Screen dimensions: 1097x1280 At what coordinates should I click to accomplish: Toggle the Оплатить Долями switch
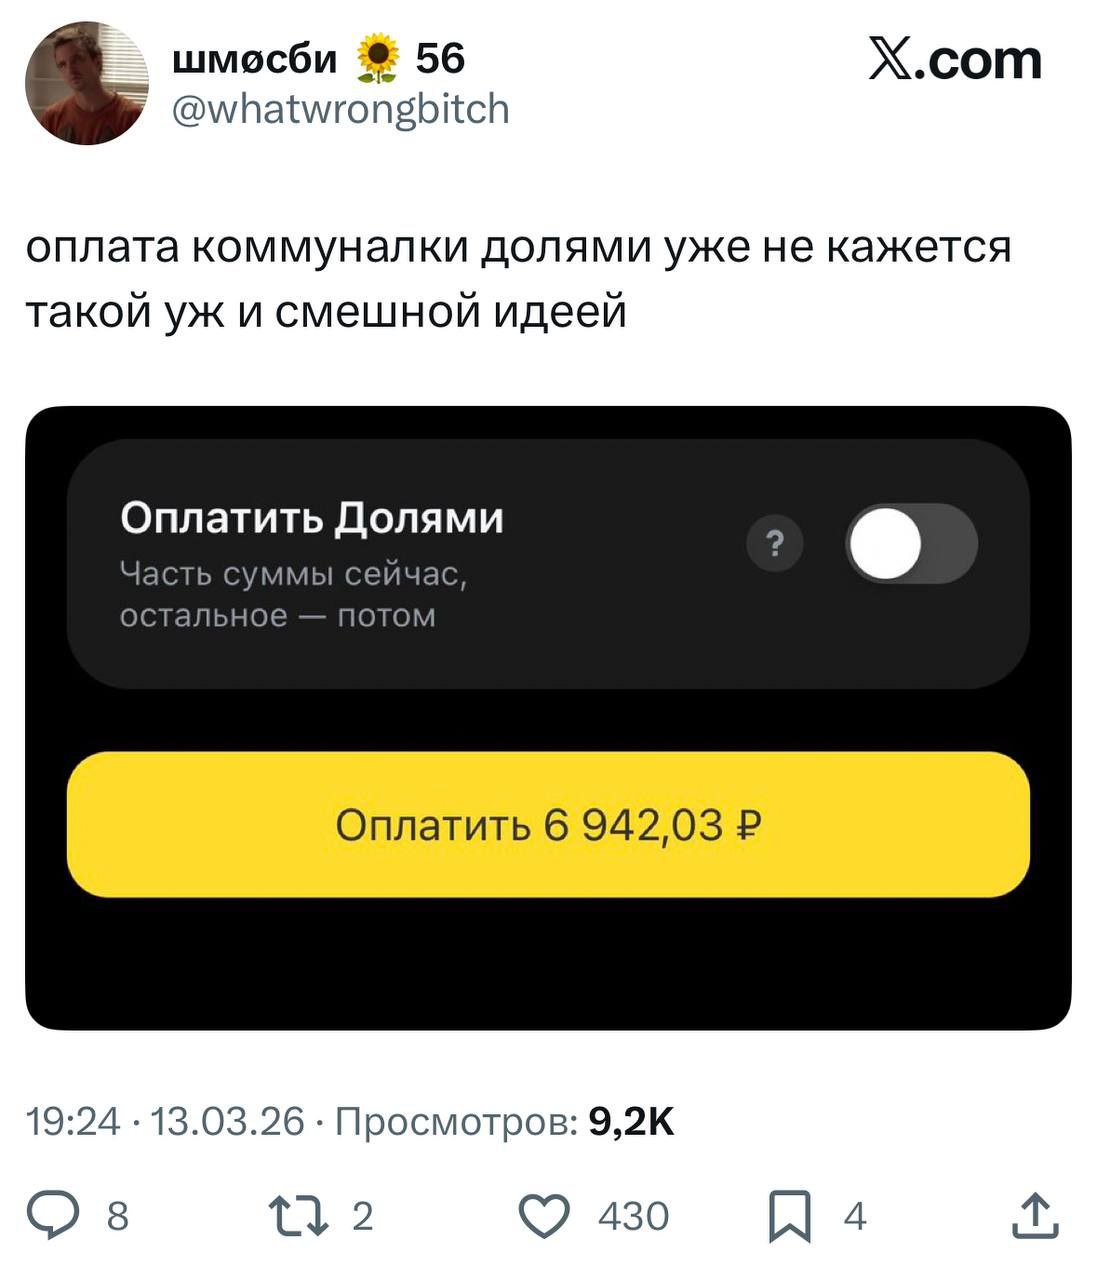point(912,544)
